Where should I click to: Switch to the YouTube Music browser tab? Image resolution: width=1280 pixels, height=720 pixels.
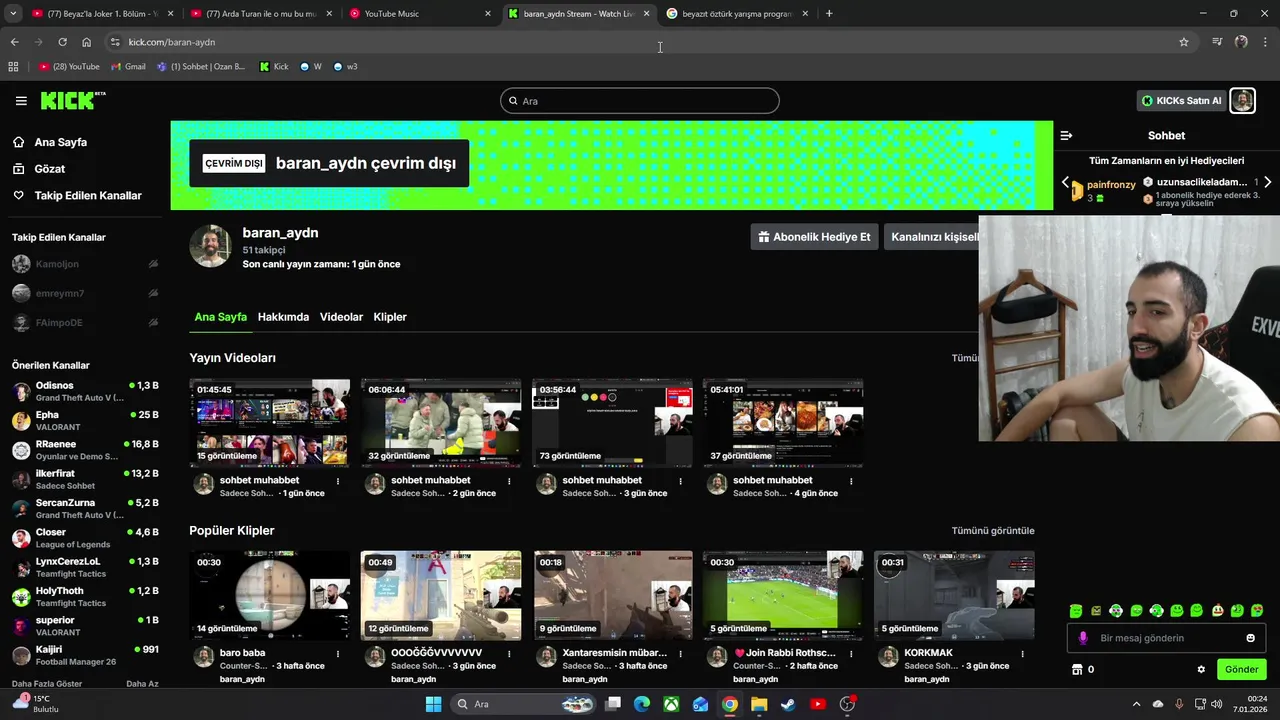[420, 14]
